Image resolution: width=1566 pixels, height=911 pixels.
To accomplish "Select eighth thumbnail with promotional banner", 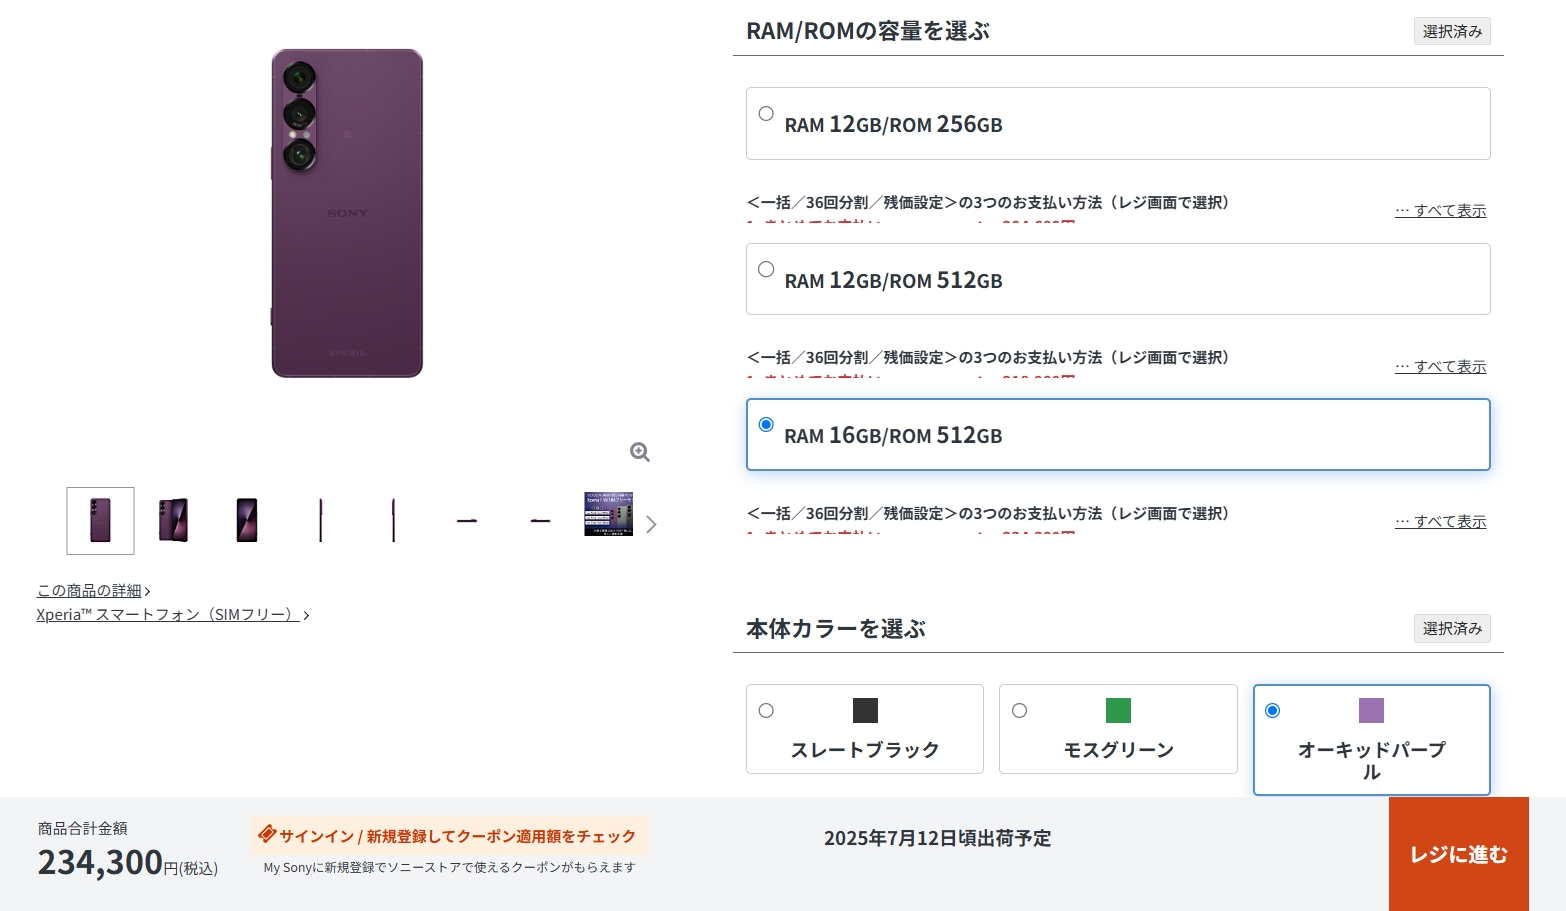I will pos(609,514).
